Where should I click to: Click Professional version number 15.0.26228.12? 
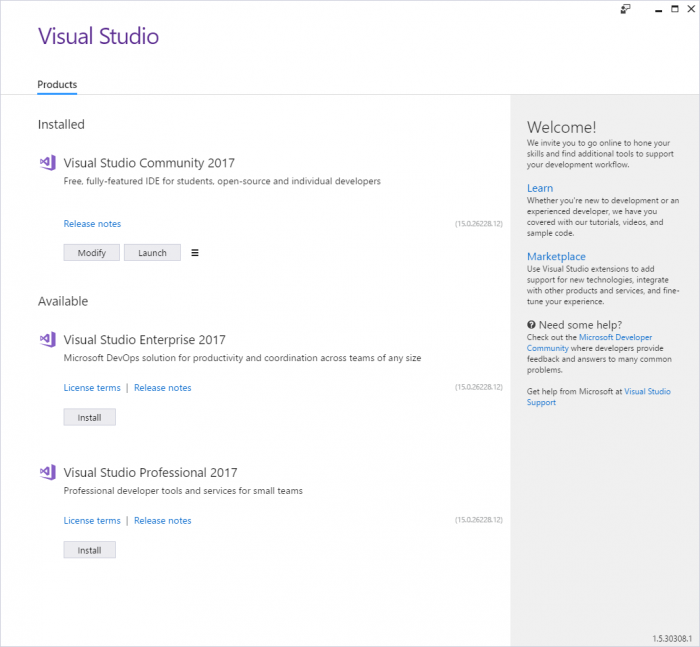479,520
